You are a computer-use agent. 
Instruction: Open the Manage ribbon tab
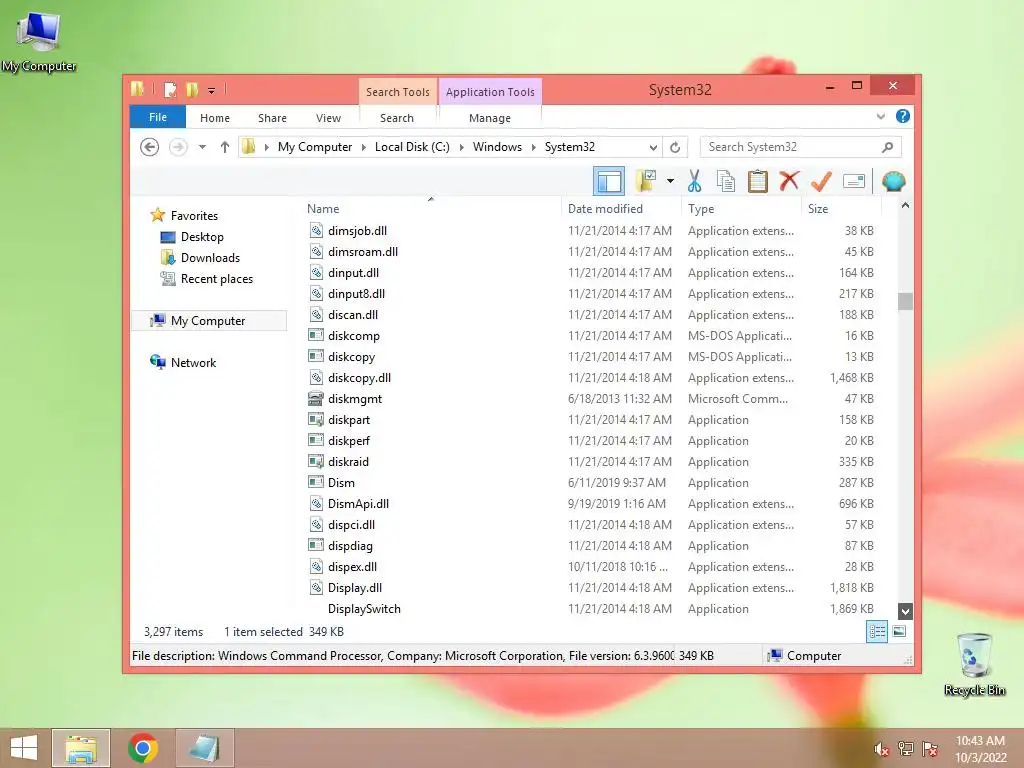pos(489,118)
